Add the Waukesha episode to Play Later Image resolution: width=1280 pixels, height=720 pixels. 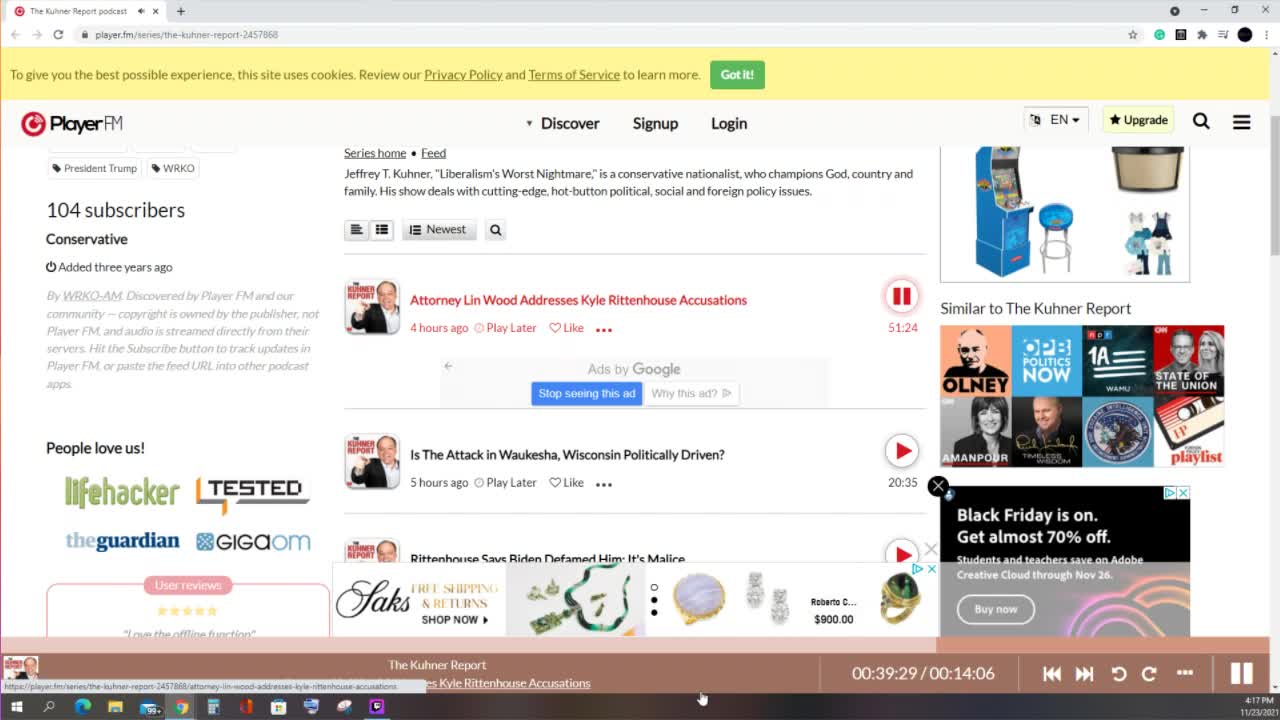pos(505,483)
